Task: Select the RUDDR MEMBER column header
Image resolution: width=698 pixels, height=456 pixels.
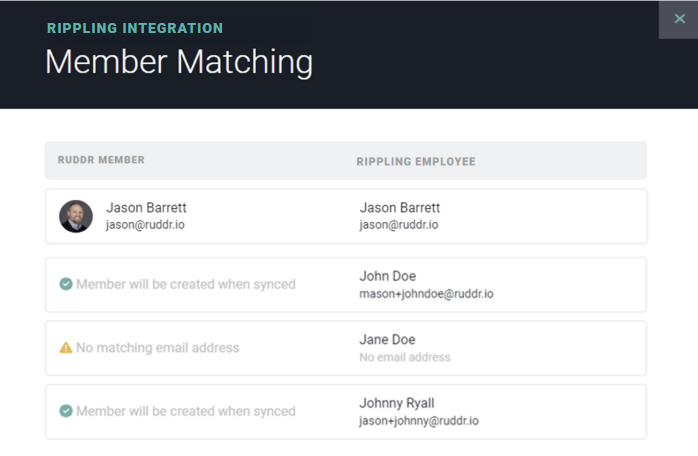Action: 101,160
